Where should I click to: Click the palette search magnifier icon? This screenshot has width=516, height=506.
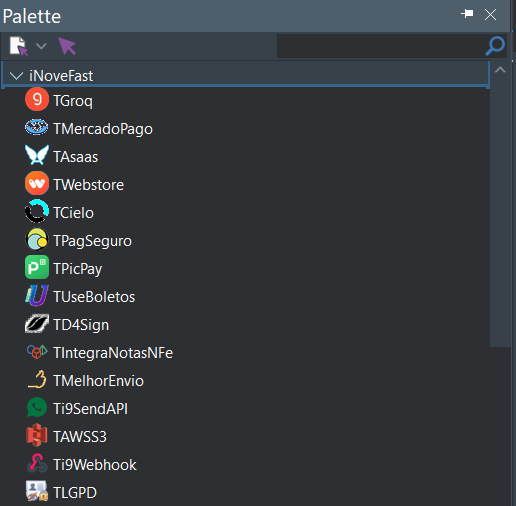click(495, 46)
